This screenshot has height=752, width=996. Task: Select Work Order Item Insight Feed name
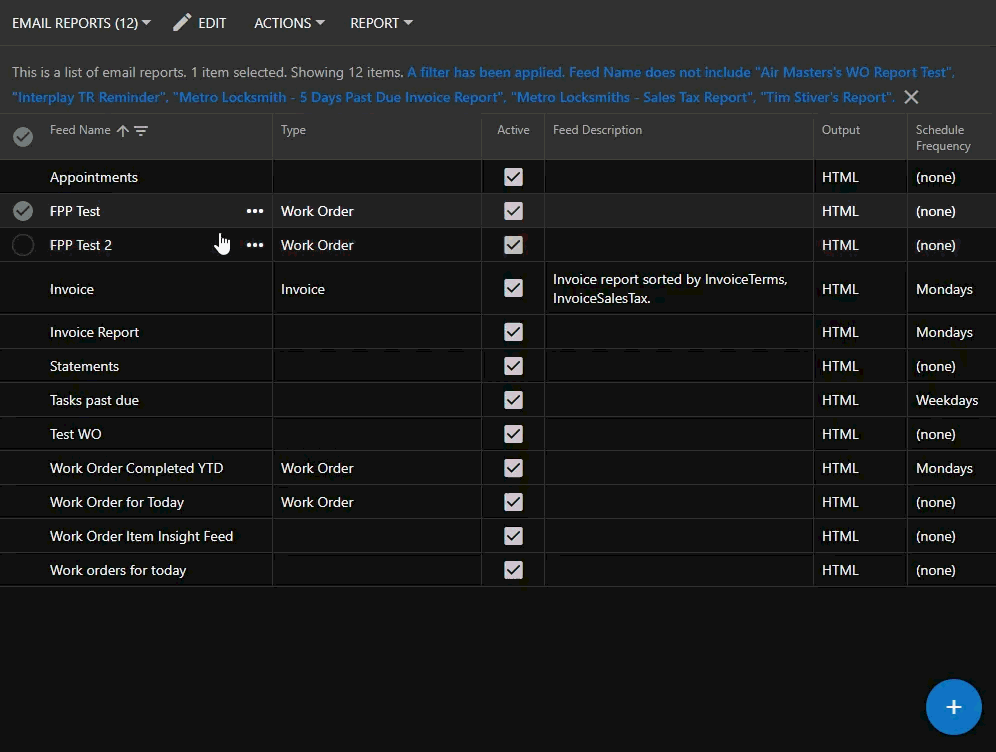[142, 536]
